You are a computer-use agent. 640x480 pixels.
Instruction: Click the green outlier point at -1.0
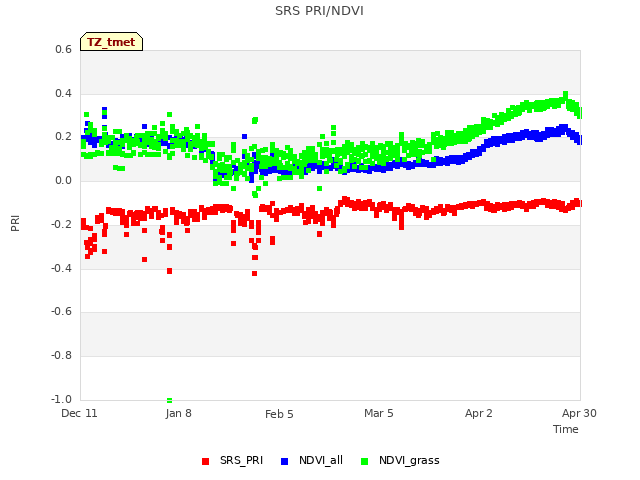tap(169, 400)
